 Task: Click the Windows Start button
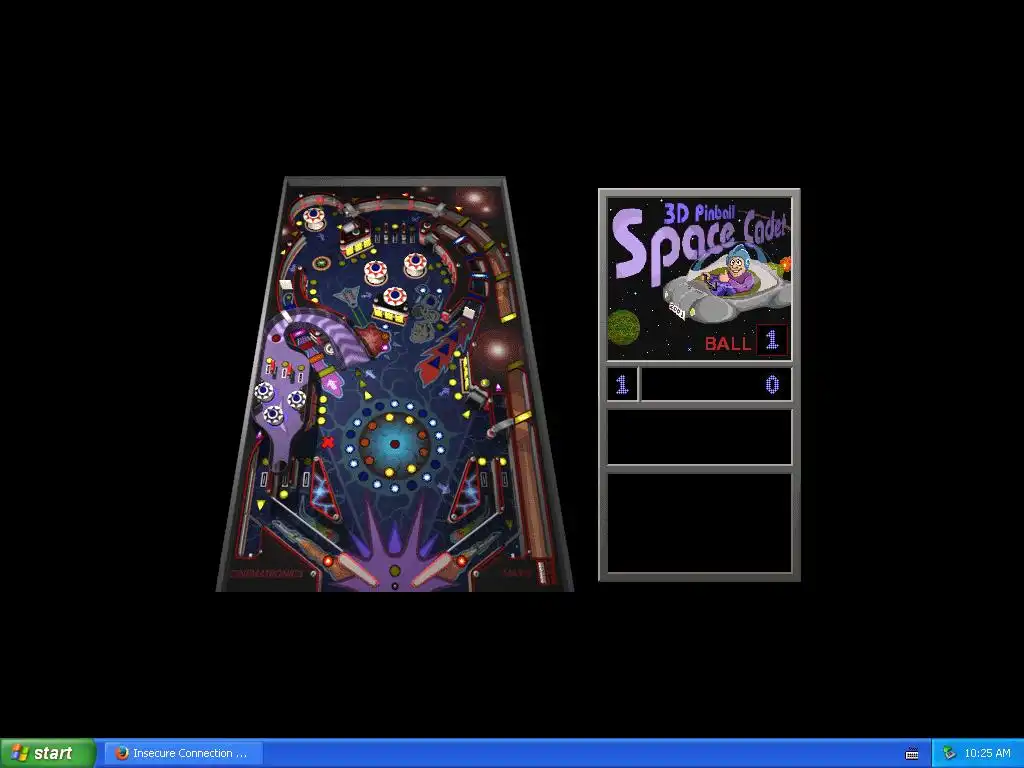point(48,753)
